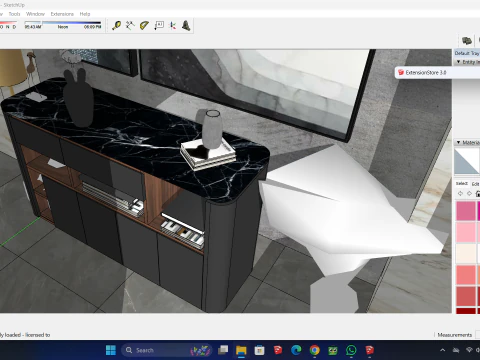The height and width of the screenshot is (360, 480).
Task: Open the Help menu
Action: 85,14
